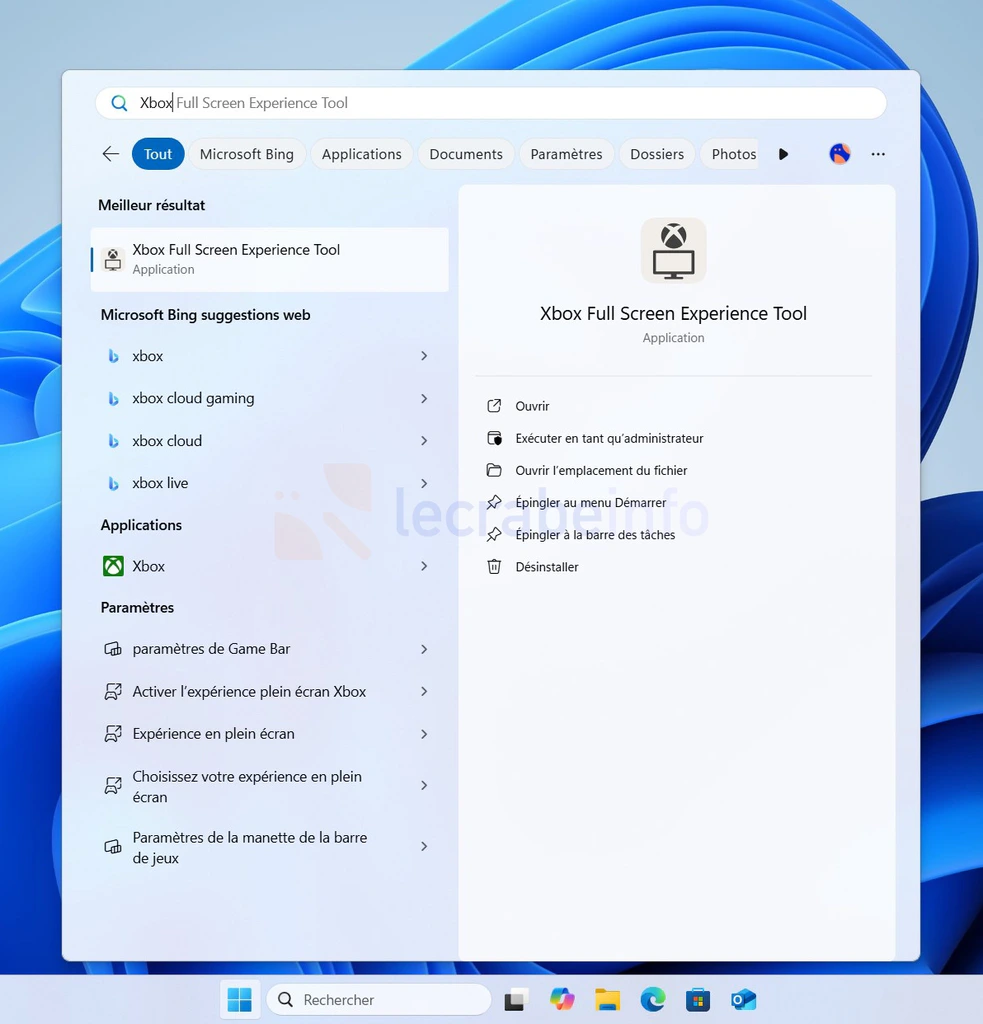Screen dimensions: 983x1024
Task: Open the three-dot more options menu
Action: 878,154
